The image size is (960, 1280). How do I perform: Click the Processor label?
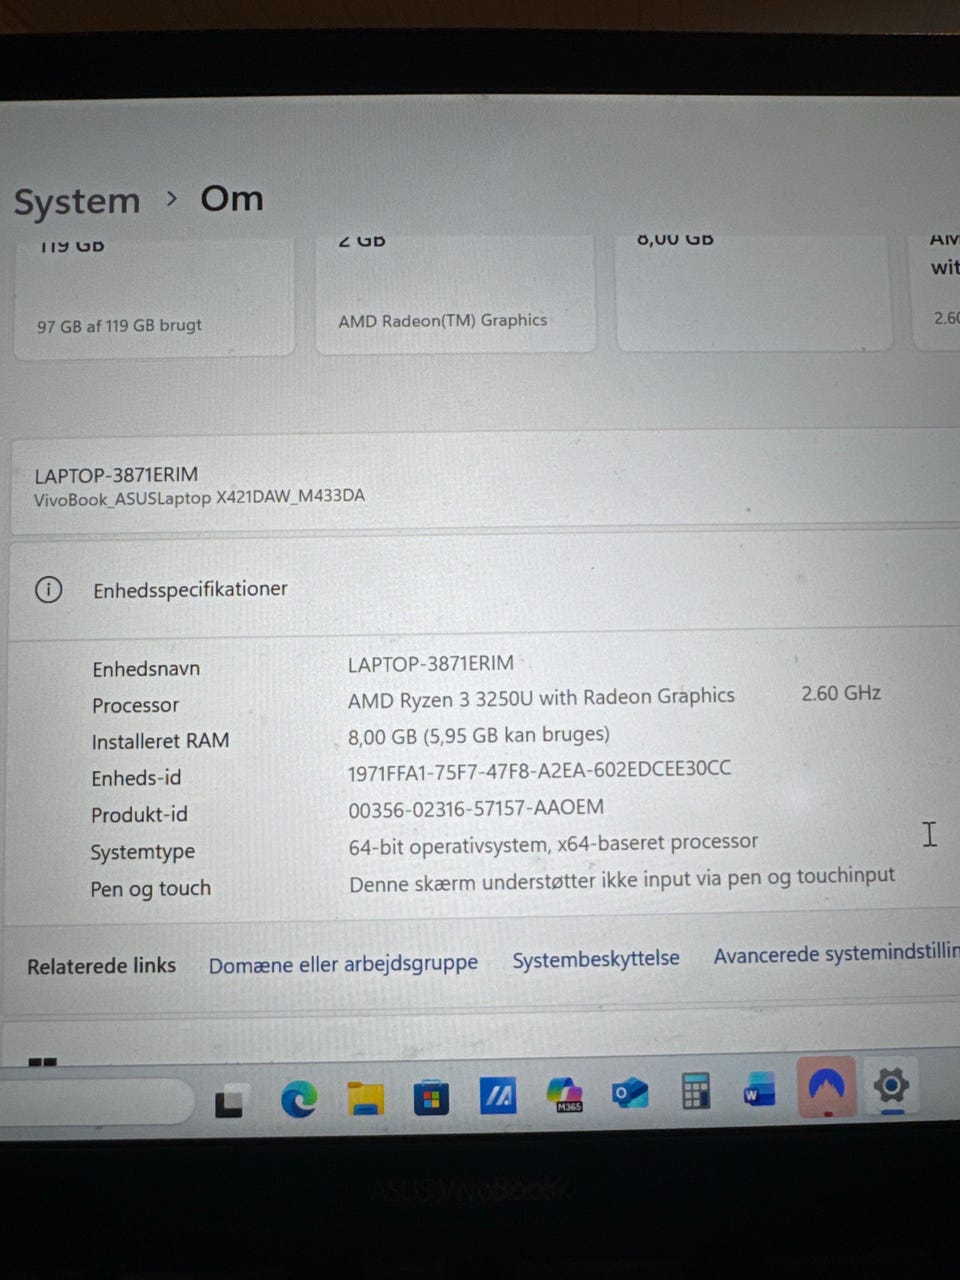[135, 705]
